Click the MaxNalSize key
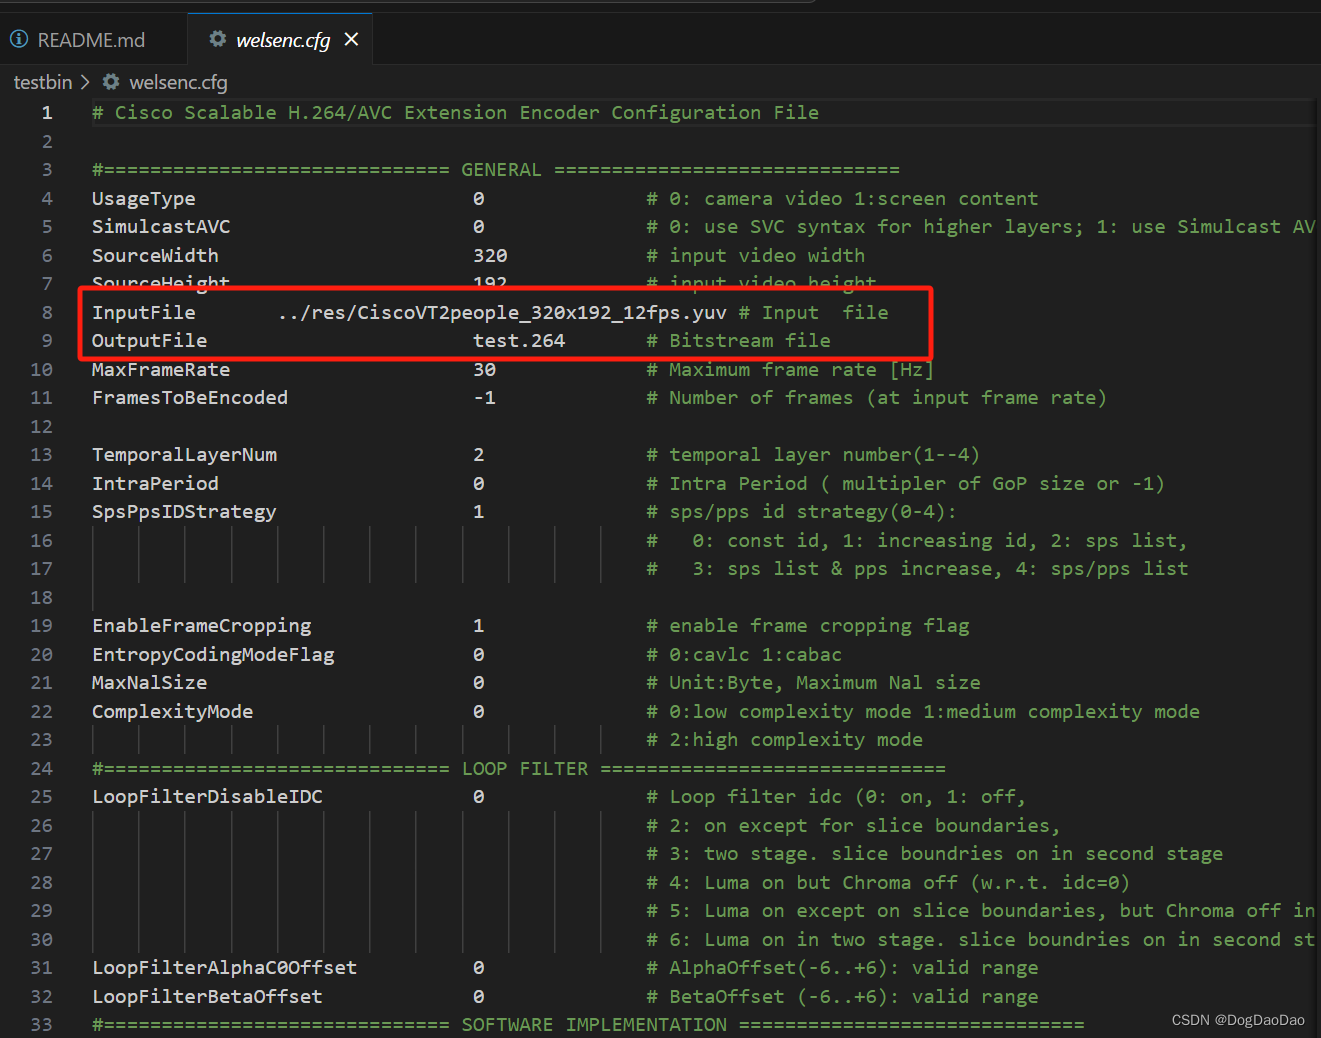 pos(150,683)
